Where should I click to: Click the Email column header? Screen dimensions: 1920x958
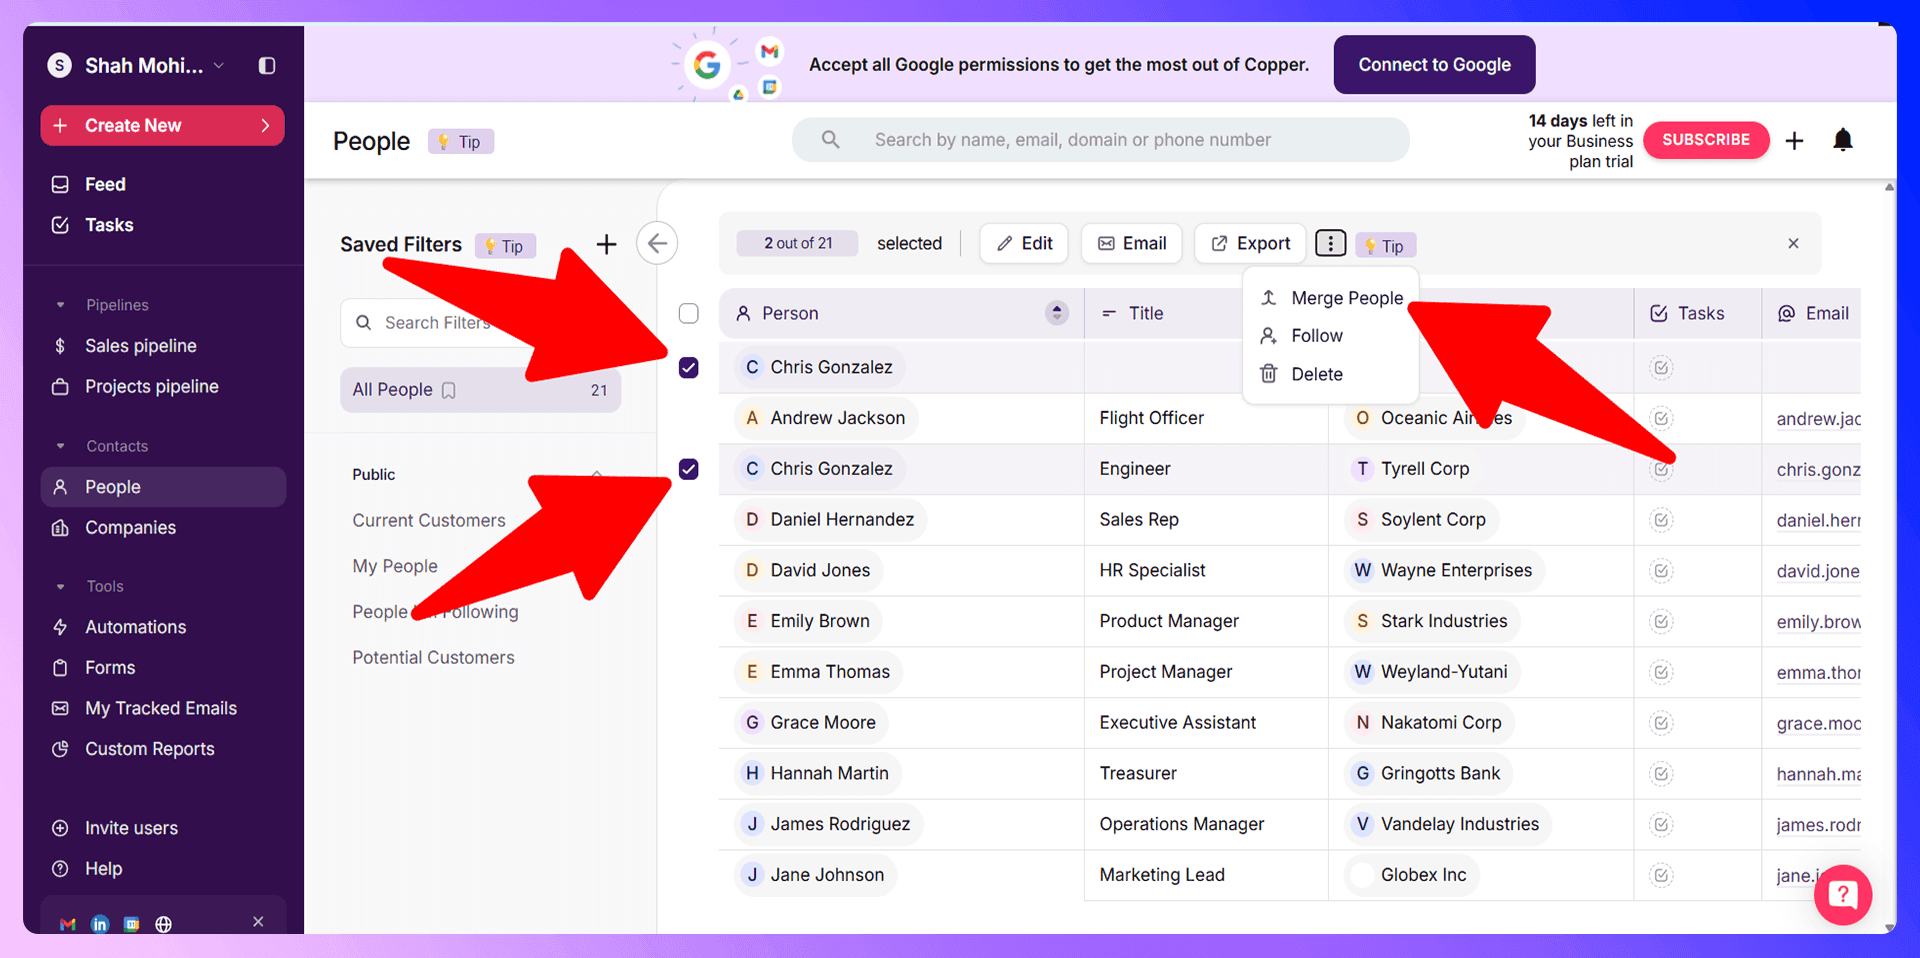pos(1813,313)
